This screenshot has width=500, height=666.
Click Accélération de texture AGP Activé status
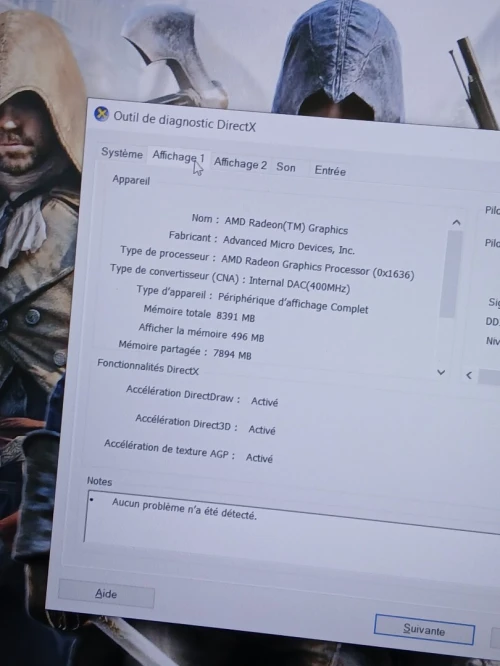pyautogui.click(x=259, y=457)
